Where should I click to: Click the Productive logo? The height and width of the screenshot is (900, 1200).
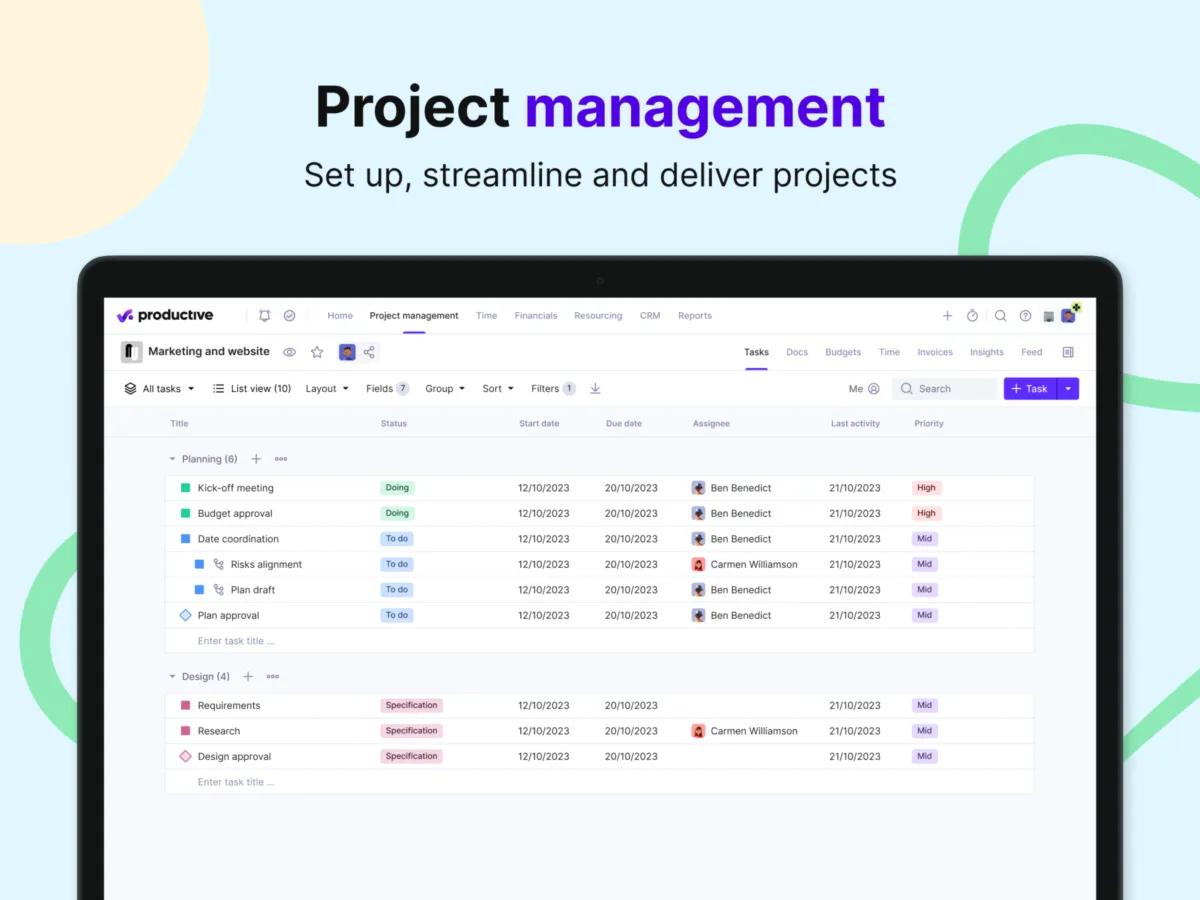pos(165,315)
